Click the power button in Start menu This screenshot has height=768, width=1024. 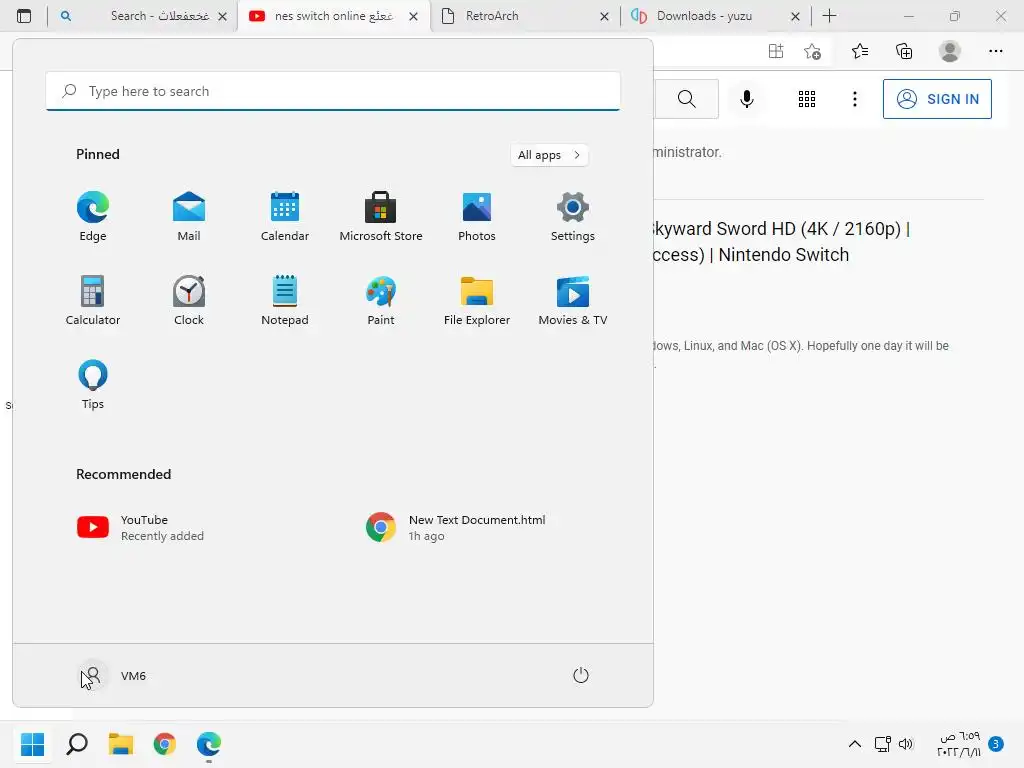581,675
